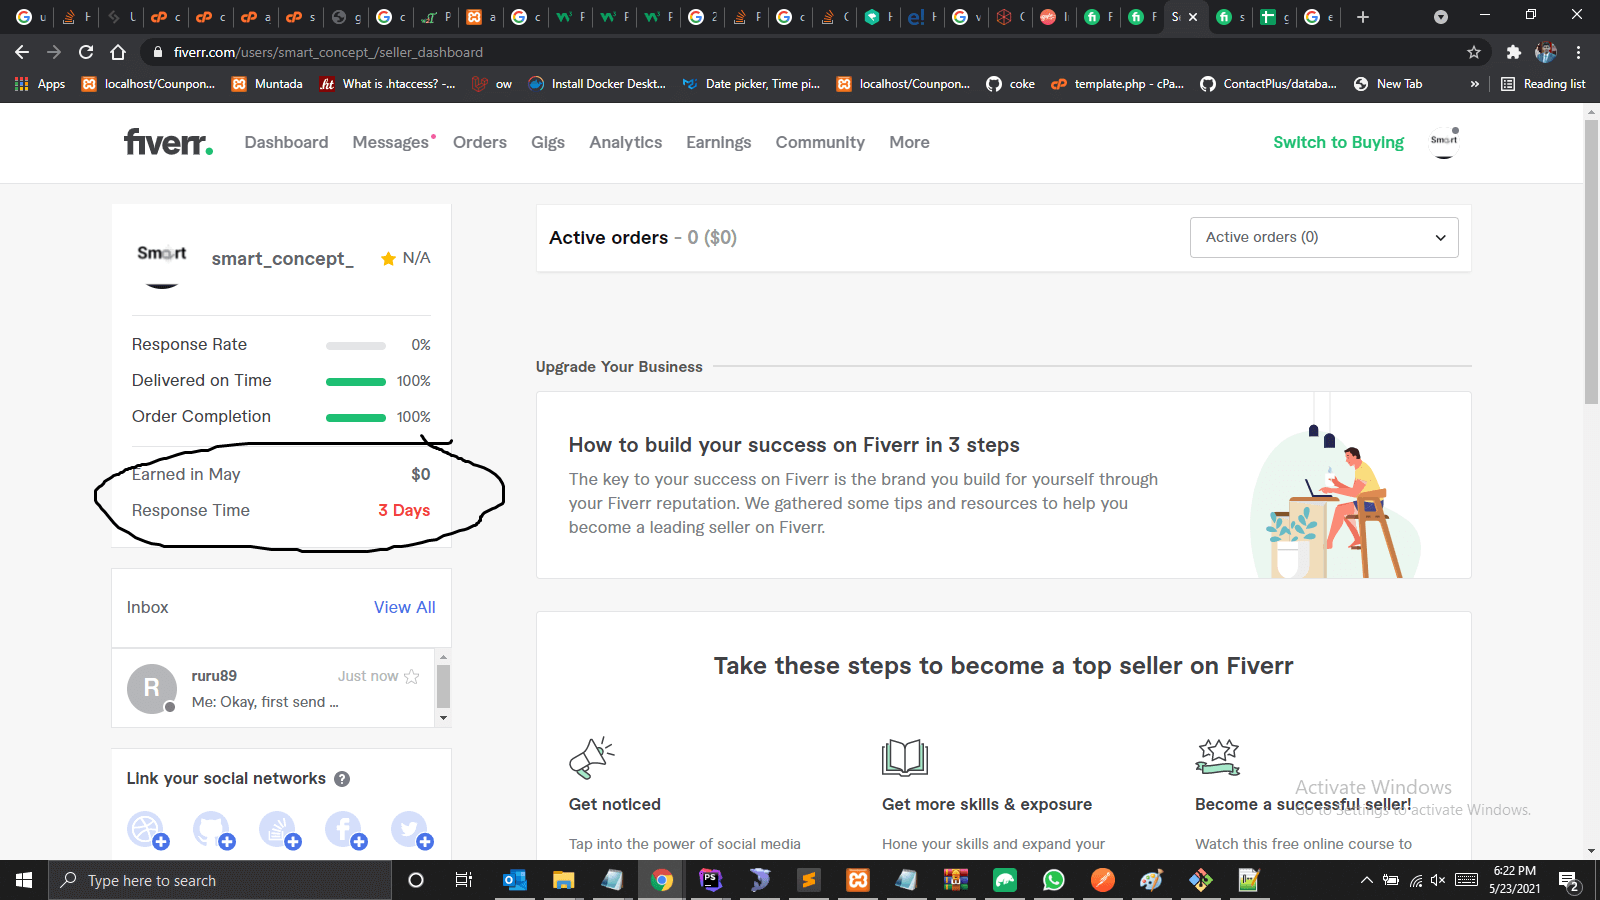Connect your Twitter profile

tap(410, 830)
